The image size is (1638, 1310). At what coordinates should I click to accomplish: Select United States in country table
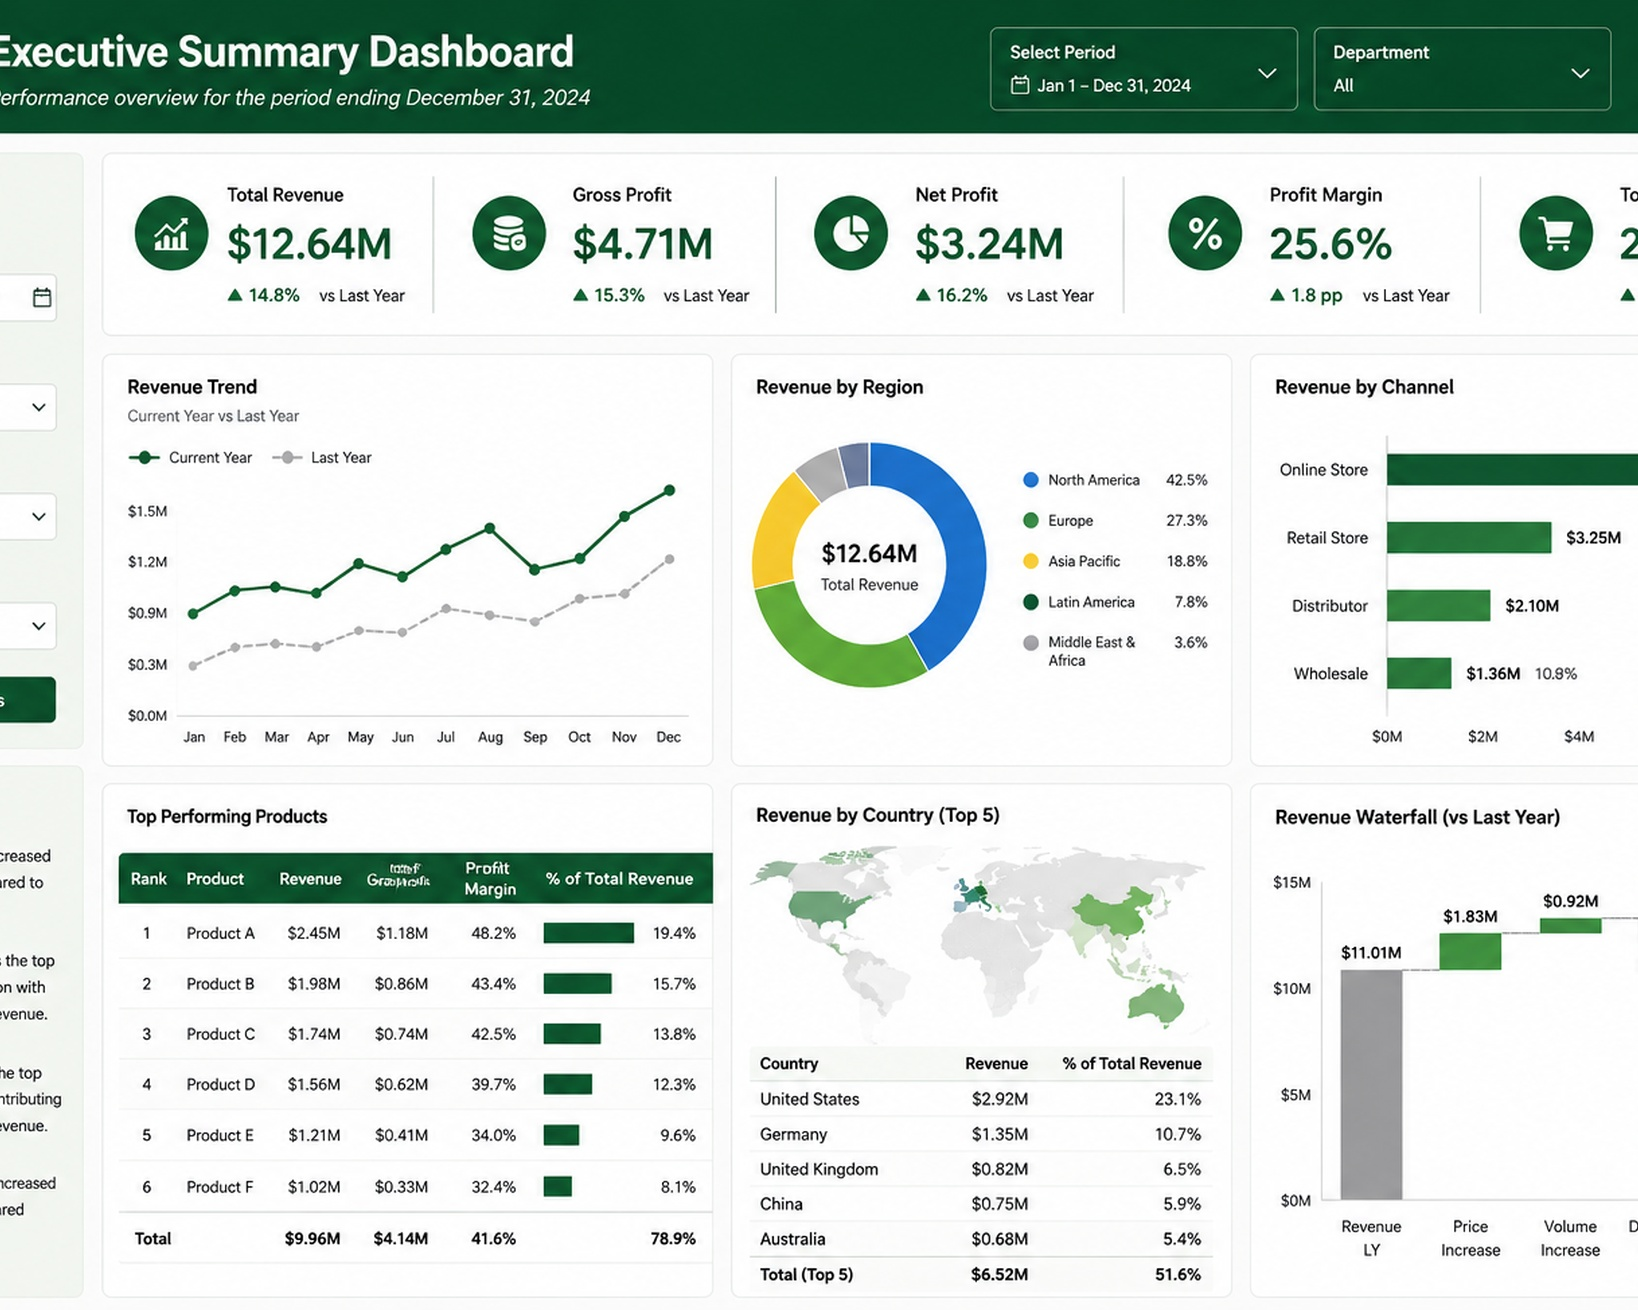810,1099
